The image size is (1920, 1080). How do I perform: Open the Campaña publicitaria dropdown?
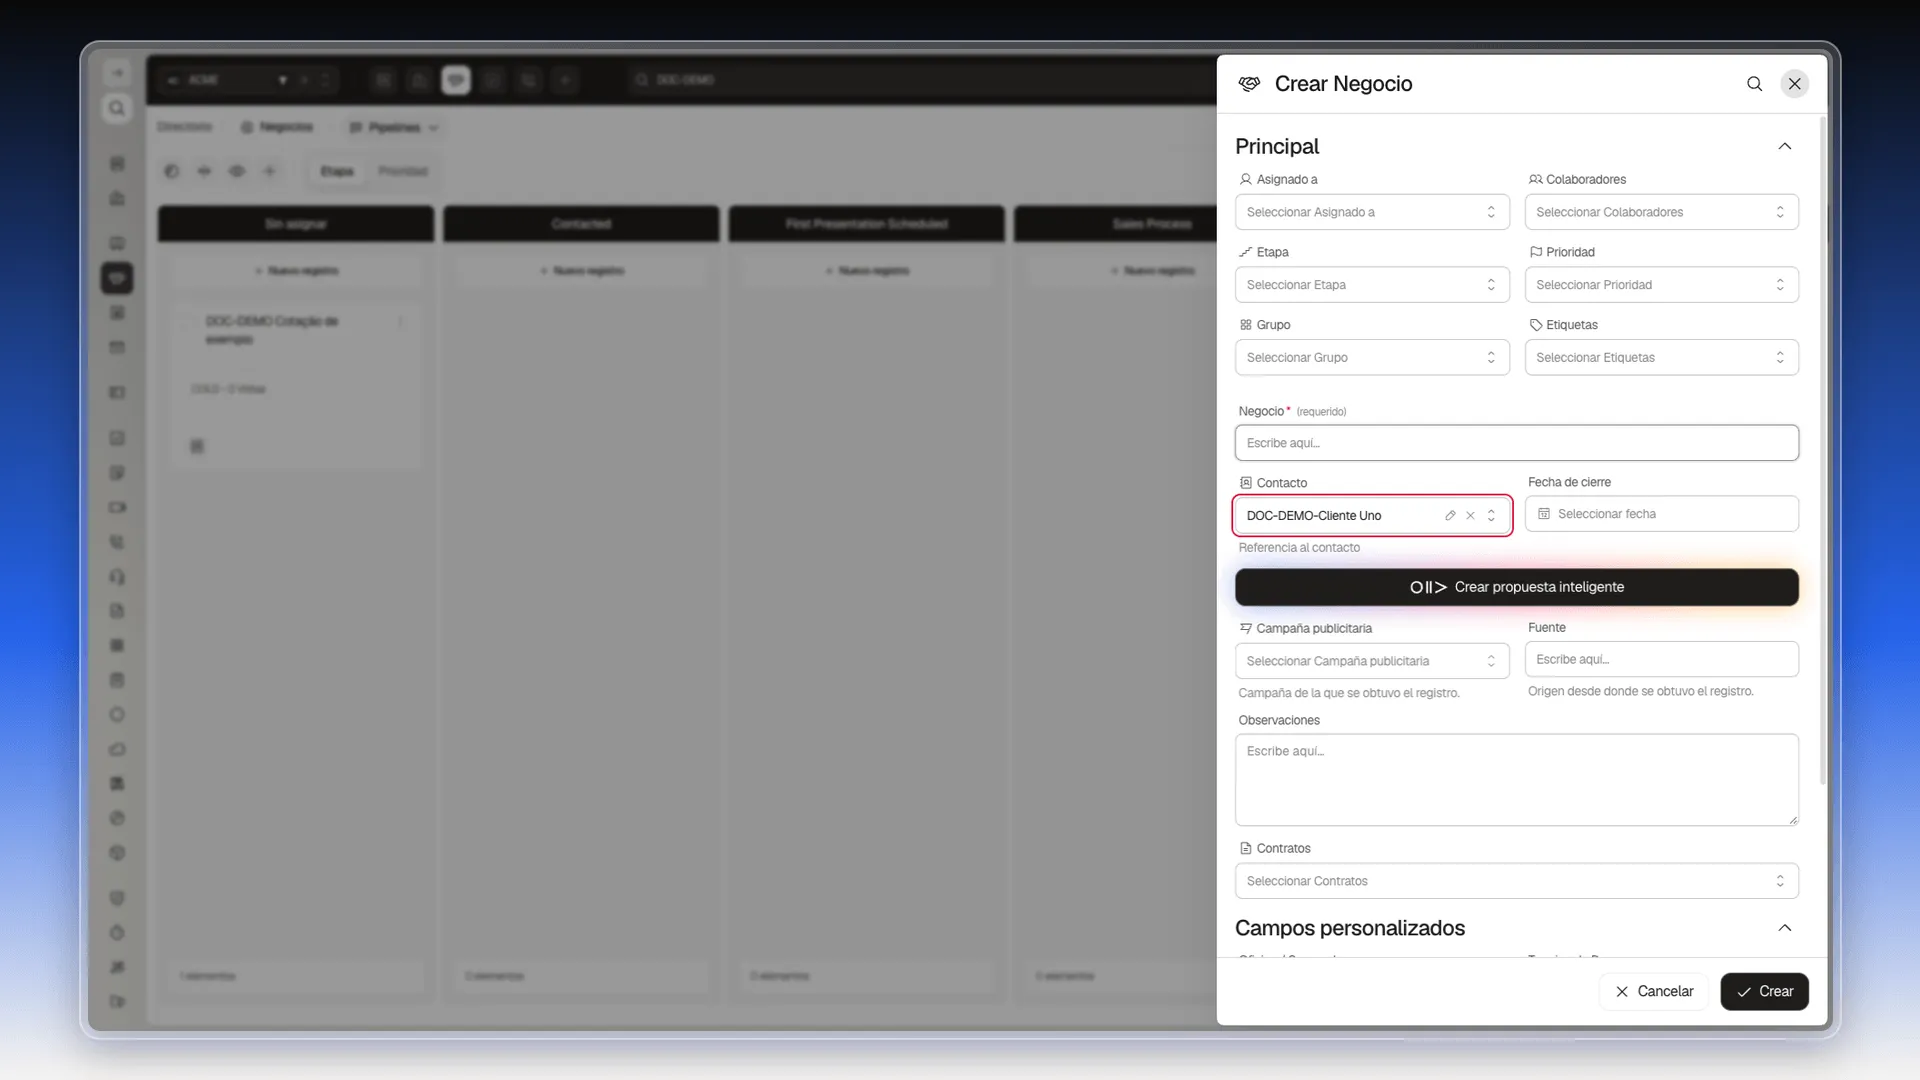coord(1372,661)
